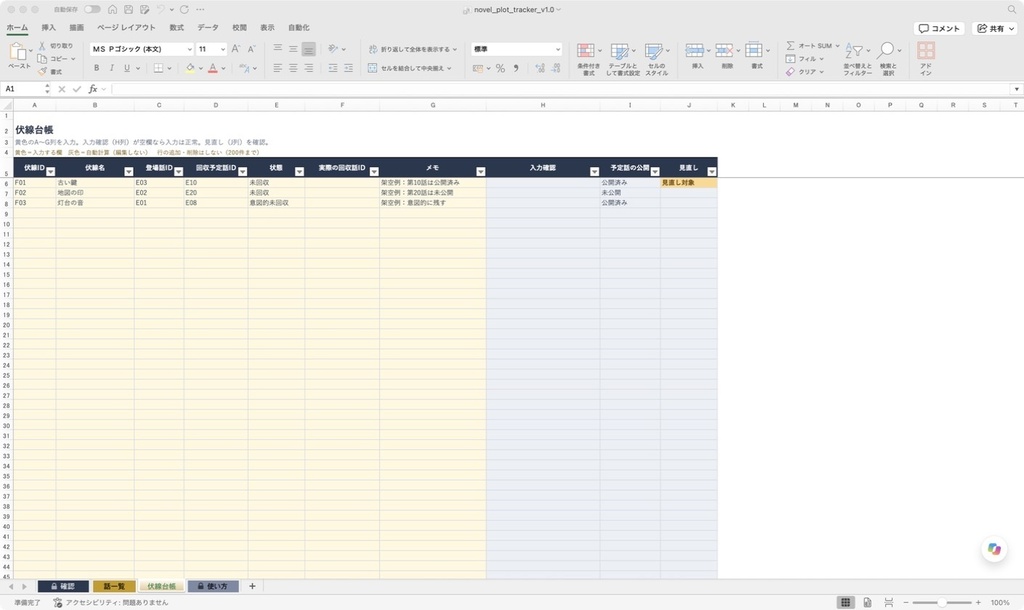Image resolution: width=1024 pixels, height=610 pixels.
Task: Open 条件付き書式 conditional formatting
Action: [x=588, y=59]
